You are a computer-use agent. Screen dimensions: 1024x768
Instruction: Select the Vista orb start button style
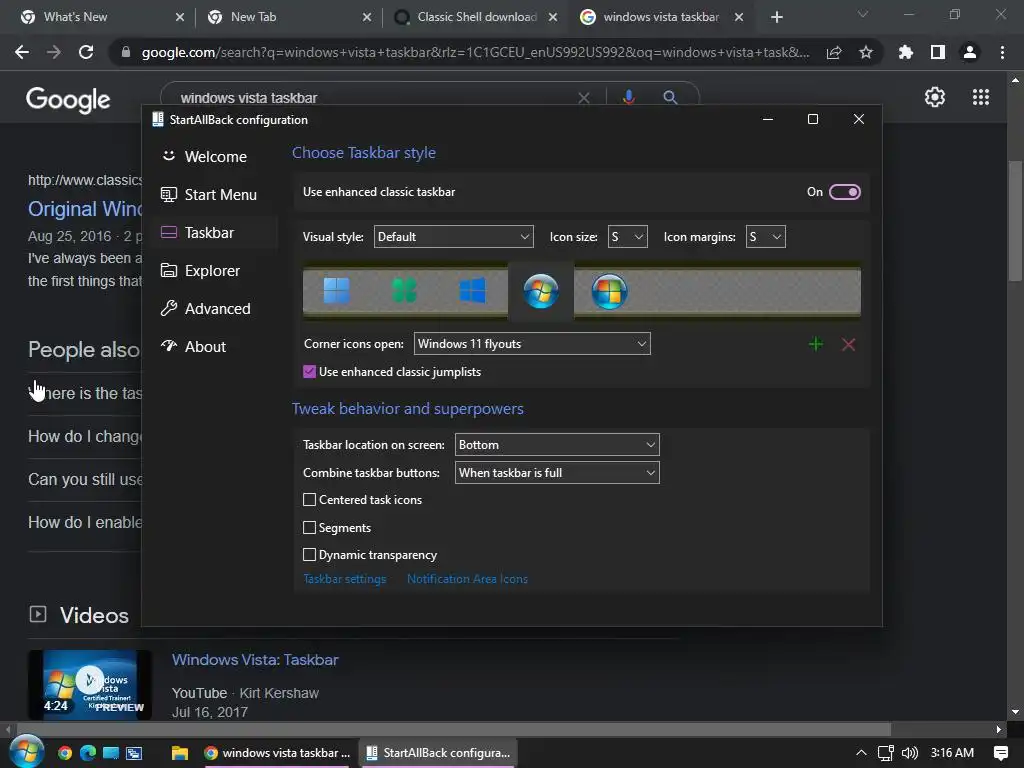point(609,291)
